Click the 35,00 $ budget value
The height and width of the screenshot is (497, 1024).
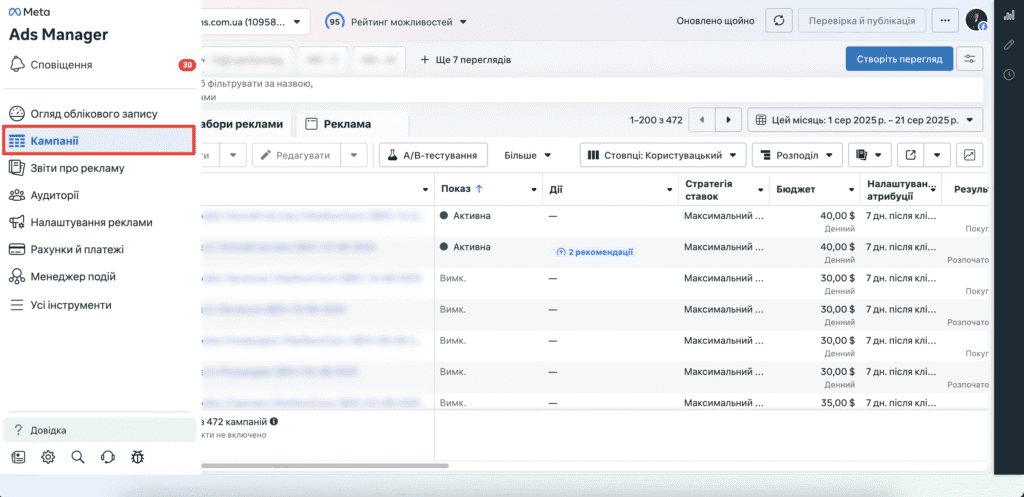(838, 403)
